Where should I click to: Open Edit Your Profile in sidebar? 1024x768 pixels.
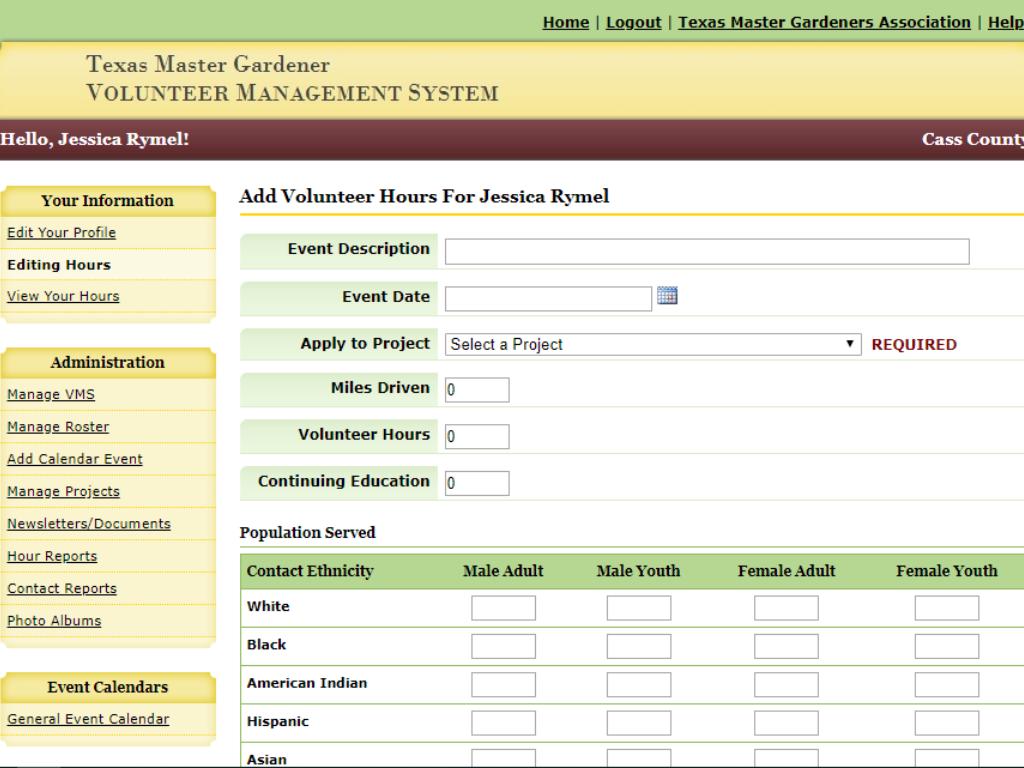coord(61,233)
